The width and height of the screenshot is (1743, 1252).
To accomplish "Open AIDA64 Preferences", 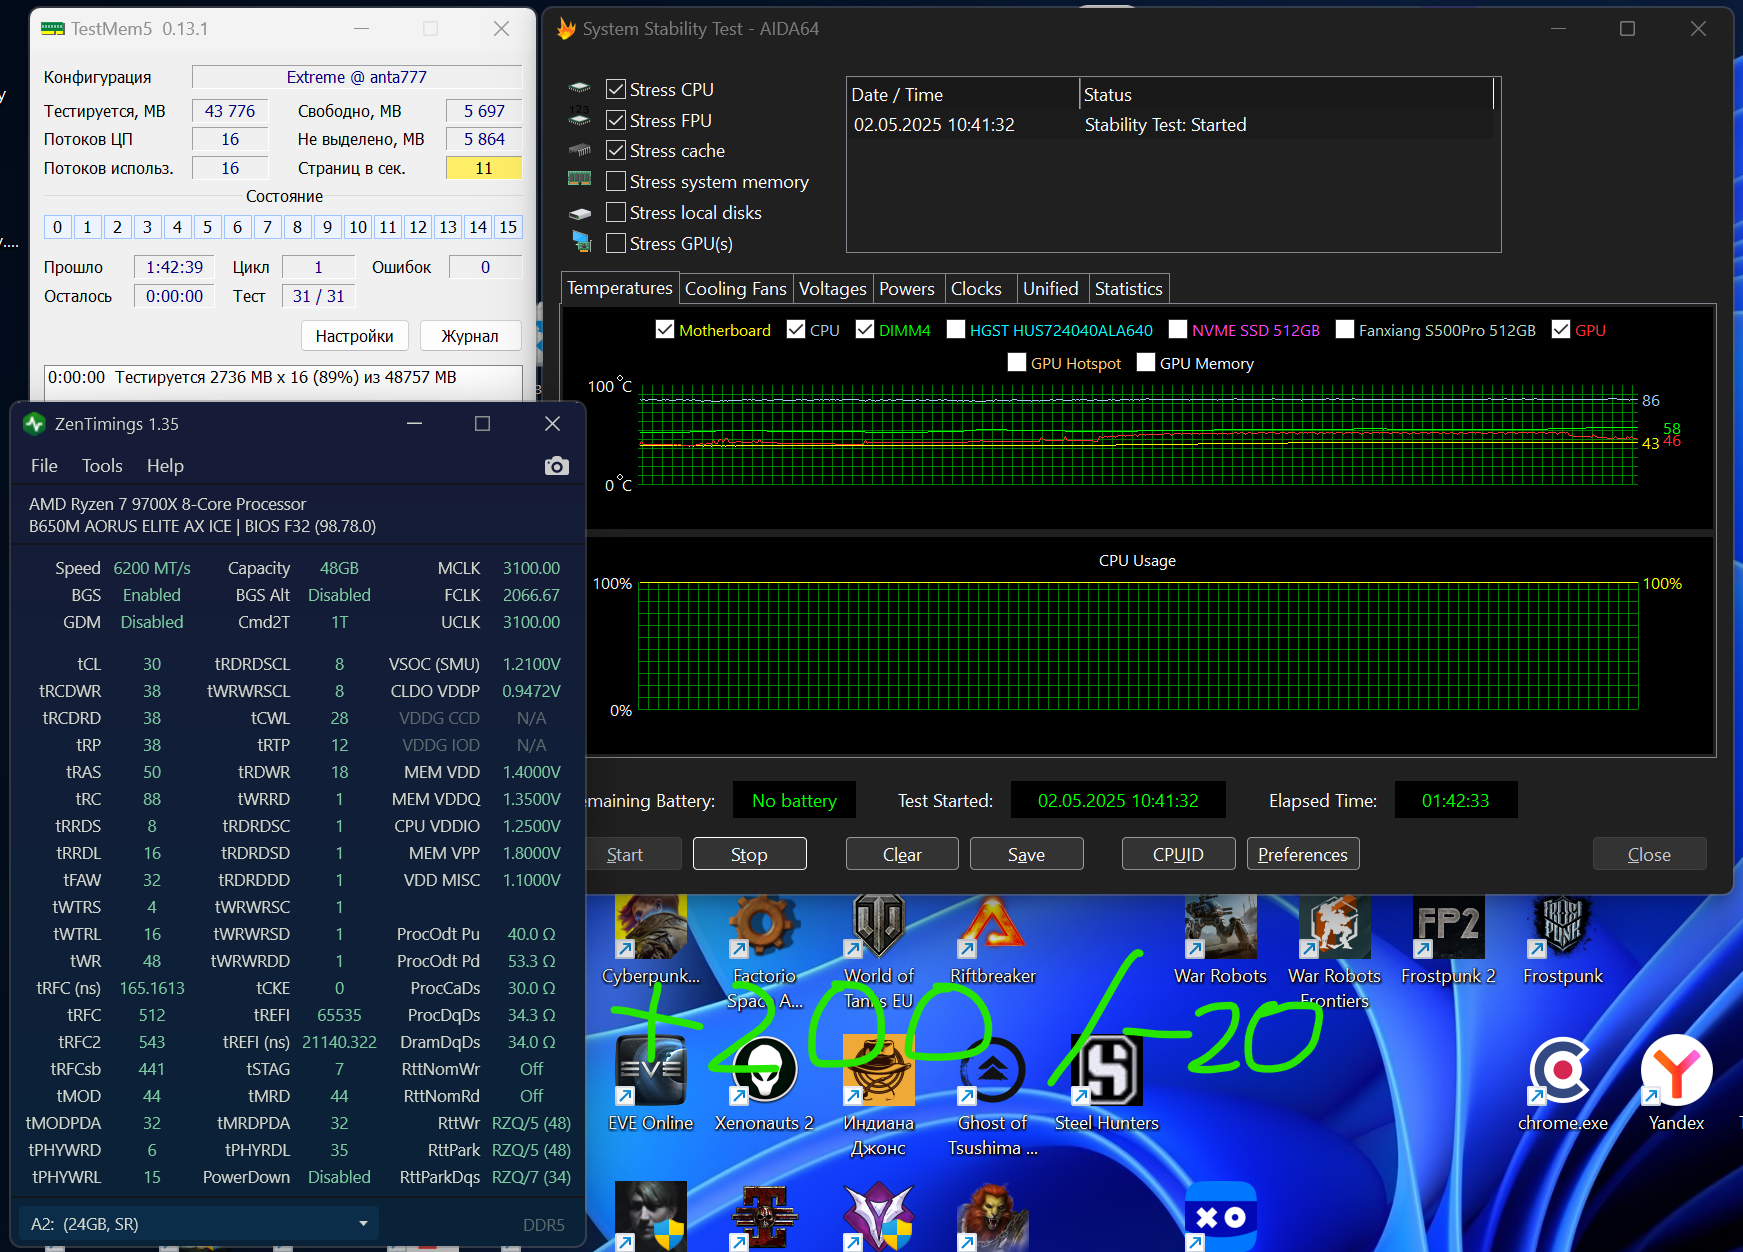I will click(x=1303, y=854).
